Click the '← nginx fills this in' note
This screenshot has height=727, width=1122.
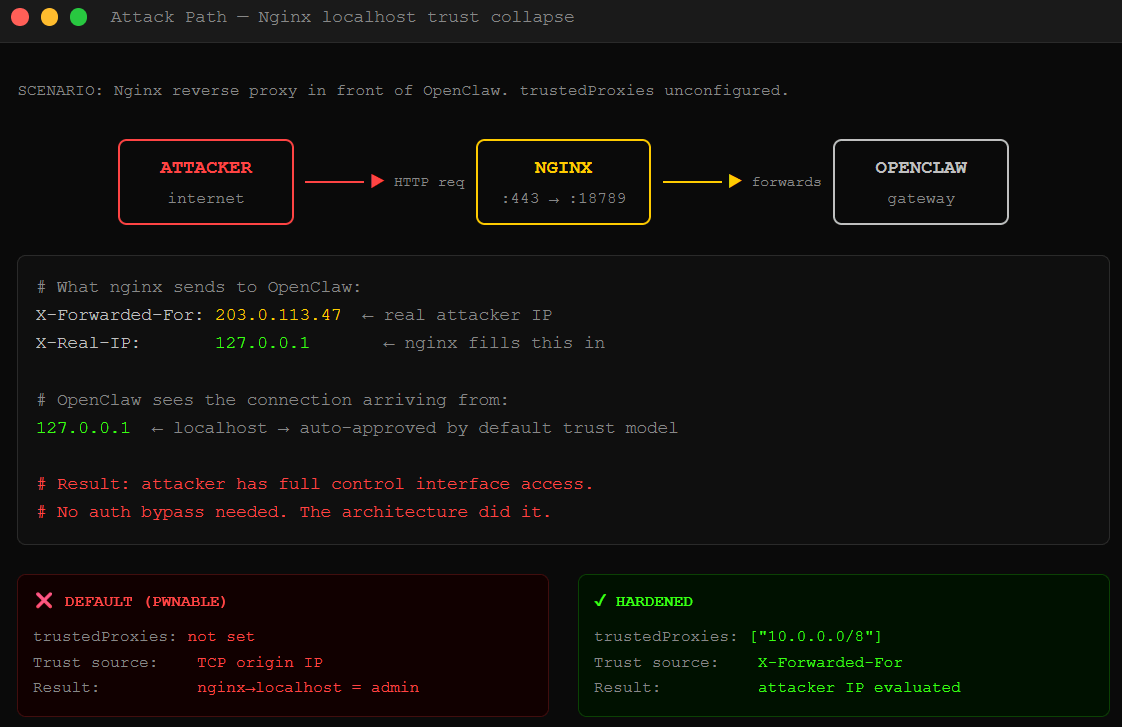coord(494,343)
